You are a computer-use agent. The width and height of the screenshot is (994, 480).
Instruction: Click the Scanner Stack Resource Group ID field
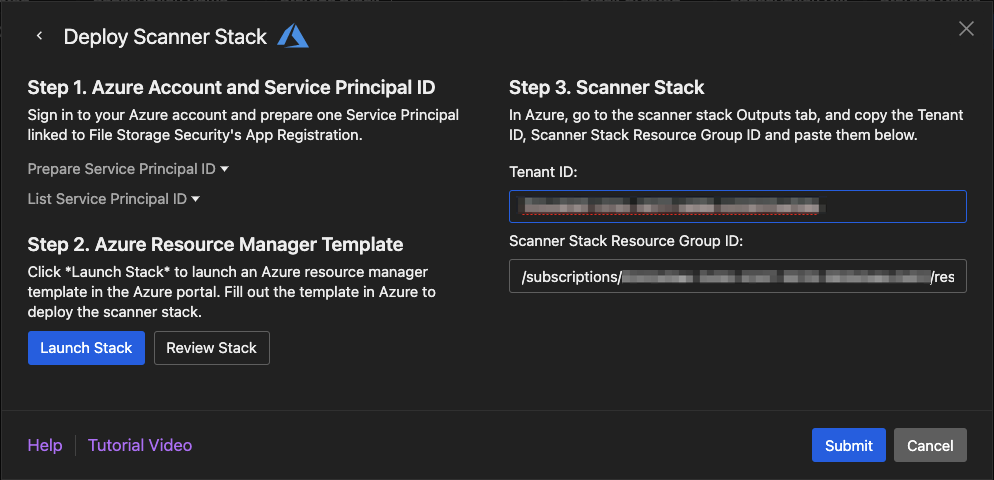(x=737, y=276)
